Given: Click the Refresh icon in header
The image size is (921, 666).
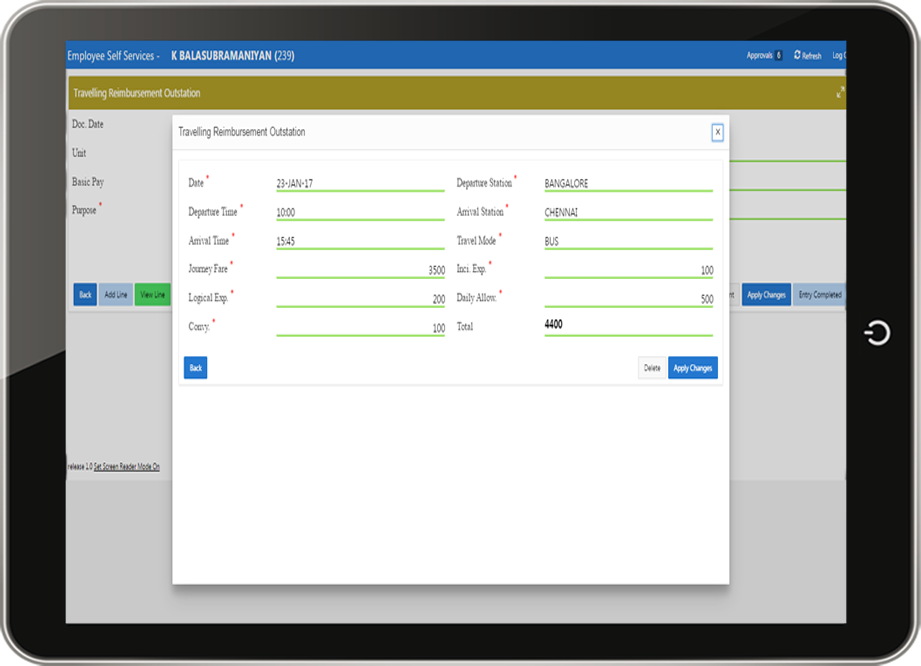Looking at the screenshot, I should [798, 56].
